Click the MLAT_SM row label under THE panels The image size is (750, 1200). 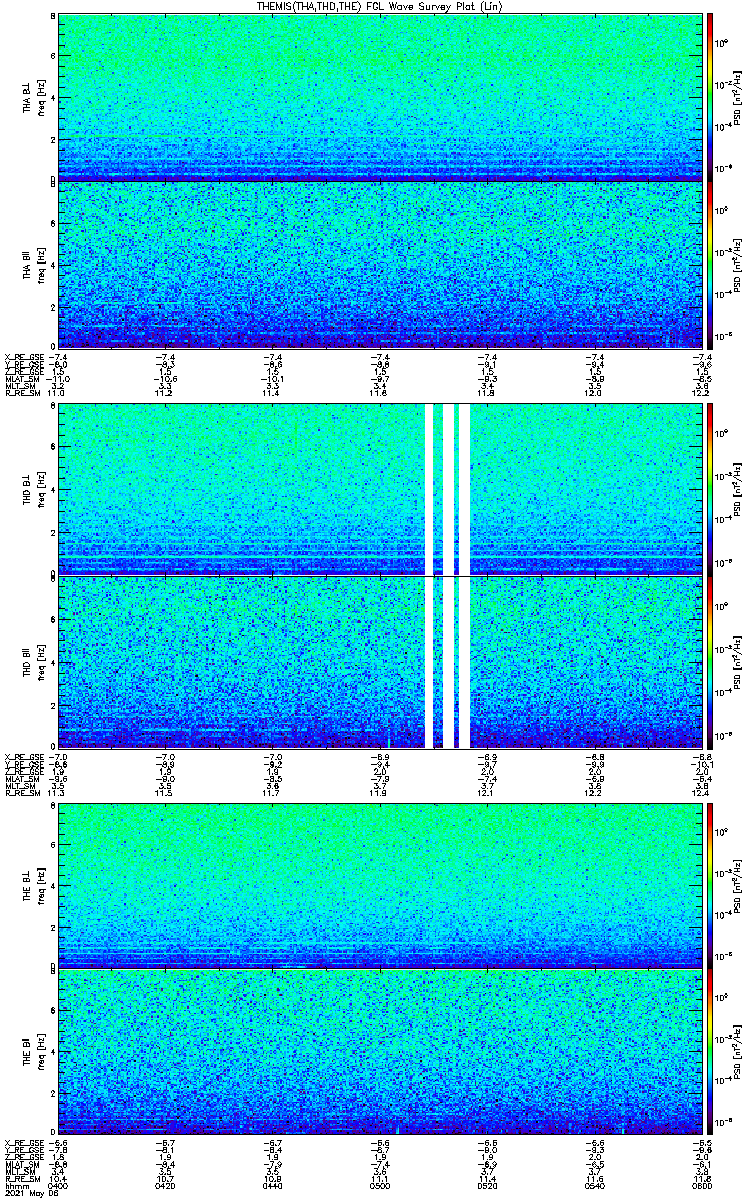click(21, 1165)
